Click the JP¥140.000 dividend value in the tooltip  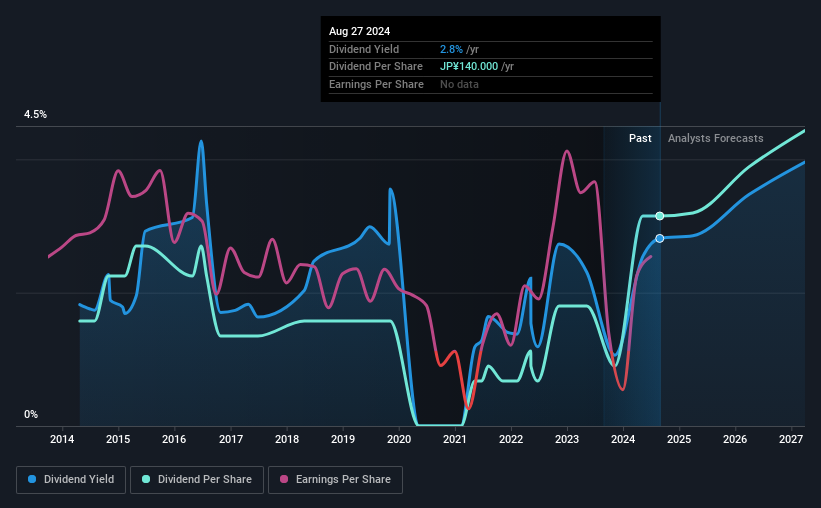coord(469,67)
